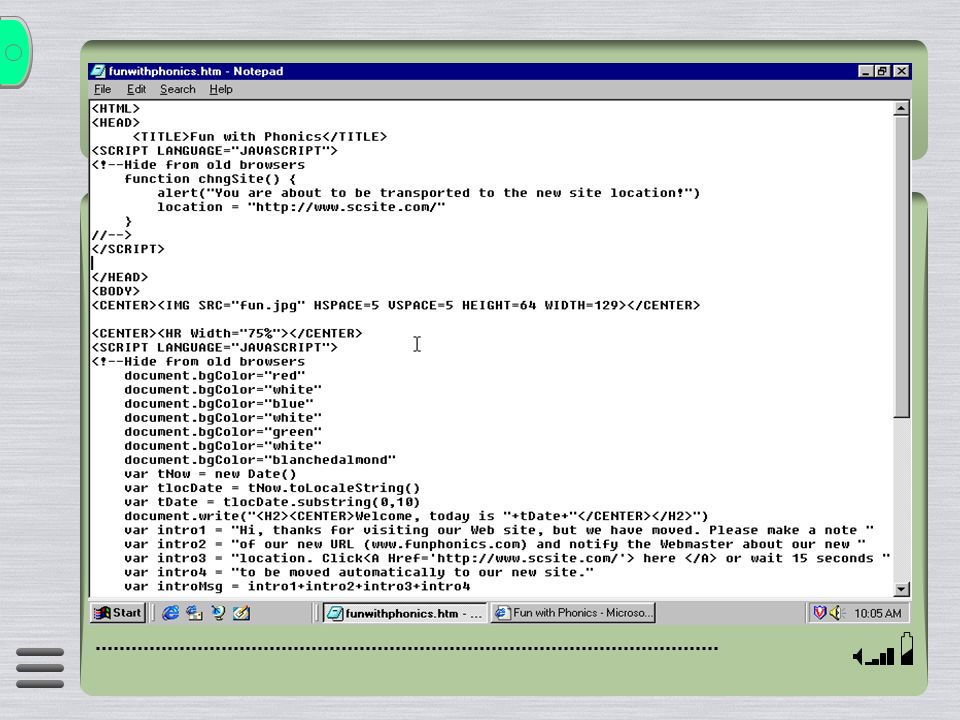Click the 'var intro3' line
960x720 pixels.
click(507, 559)
